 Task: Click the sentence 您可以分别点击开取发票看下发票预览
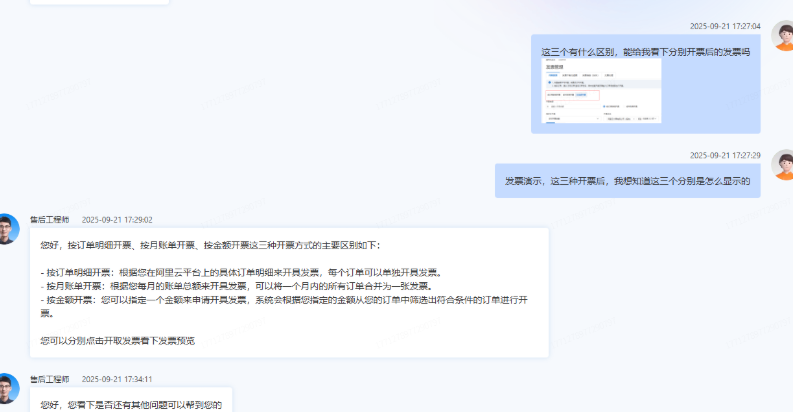click(117, 341)
